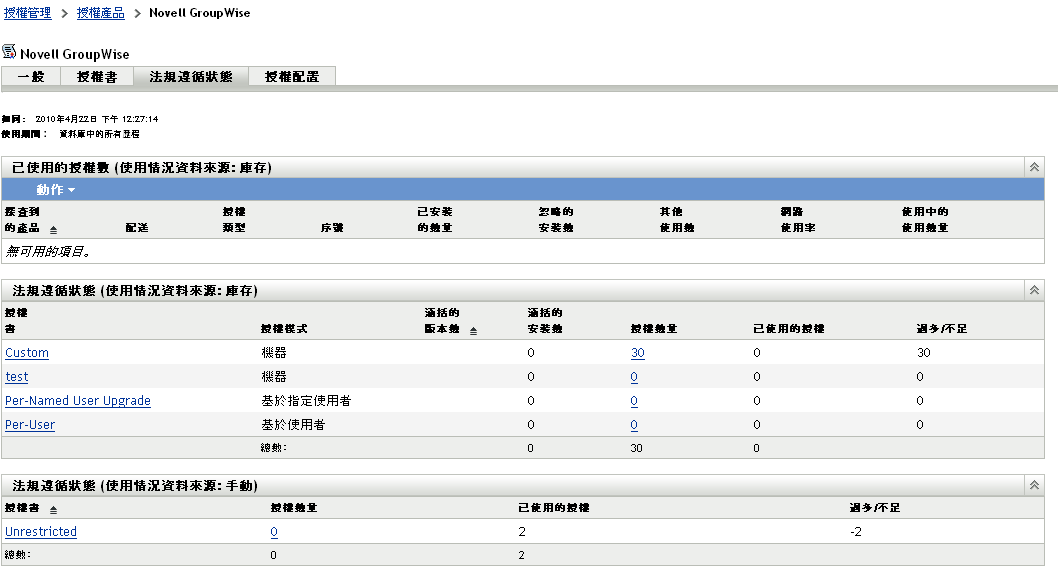Select the 無可用的項目 message
The width and height of the screenshot is (1058, 578).
(x=49, y=252)
